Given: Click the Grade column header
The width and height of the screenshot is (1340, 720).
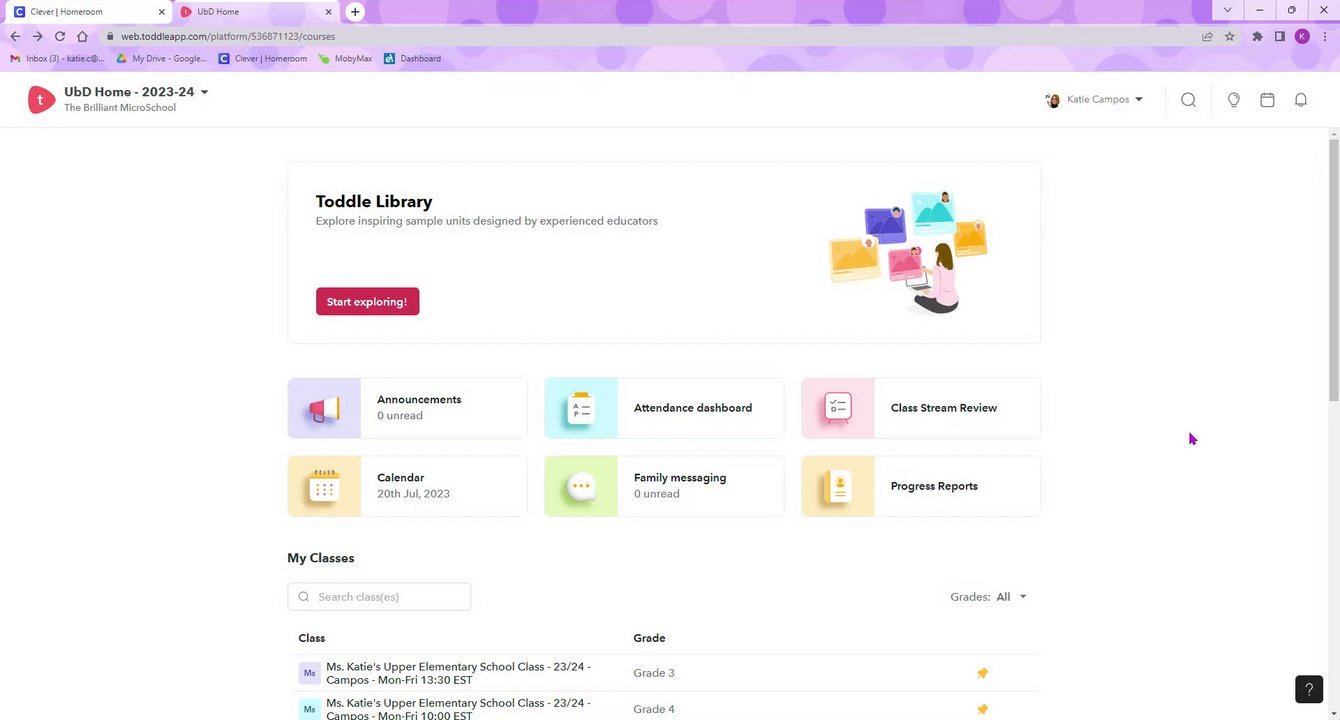Looking at the screenshot, I should 649,638.
